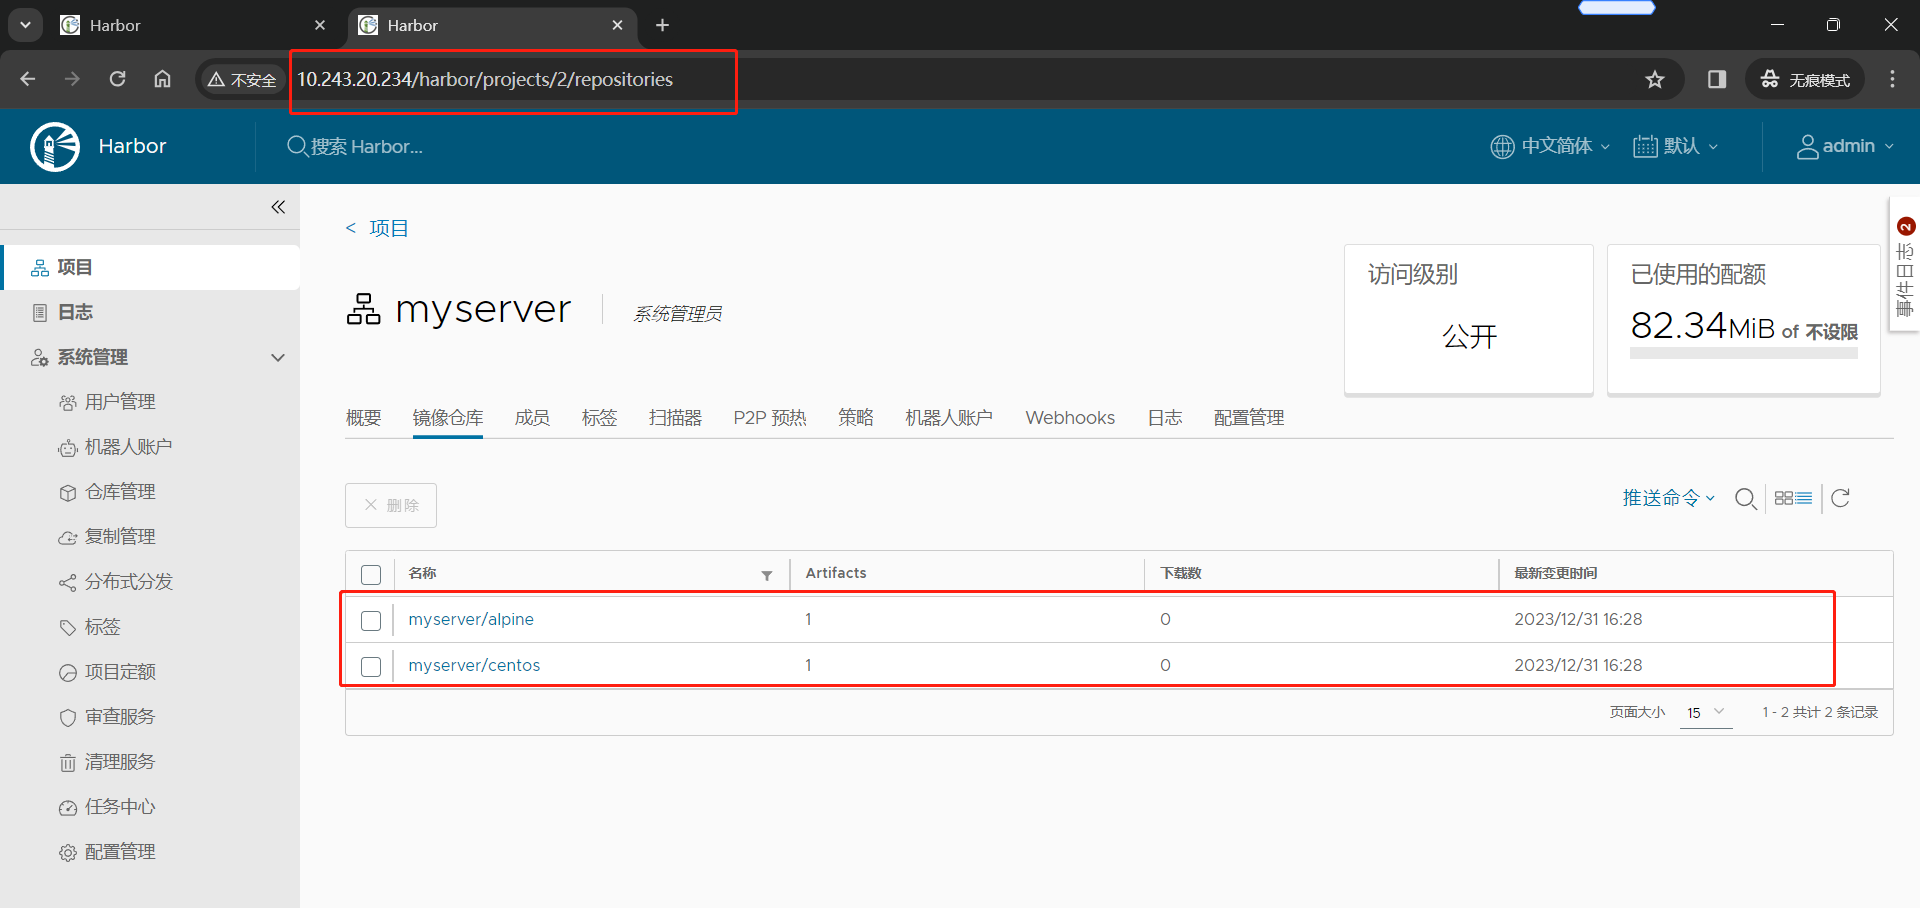Go back to 项目 list link

point(377,228)
